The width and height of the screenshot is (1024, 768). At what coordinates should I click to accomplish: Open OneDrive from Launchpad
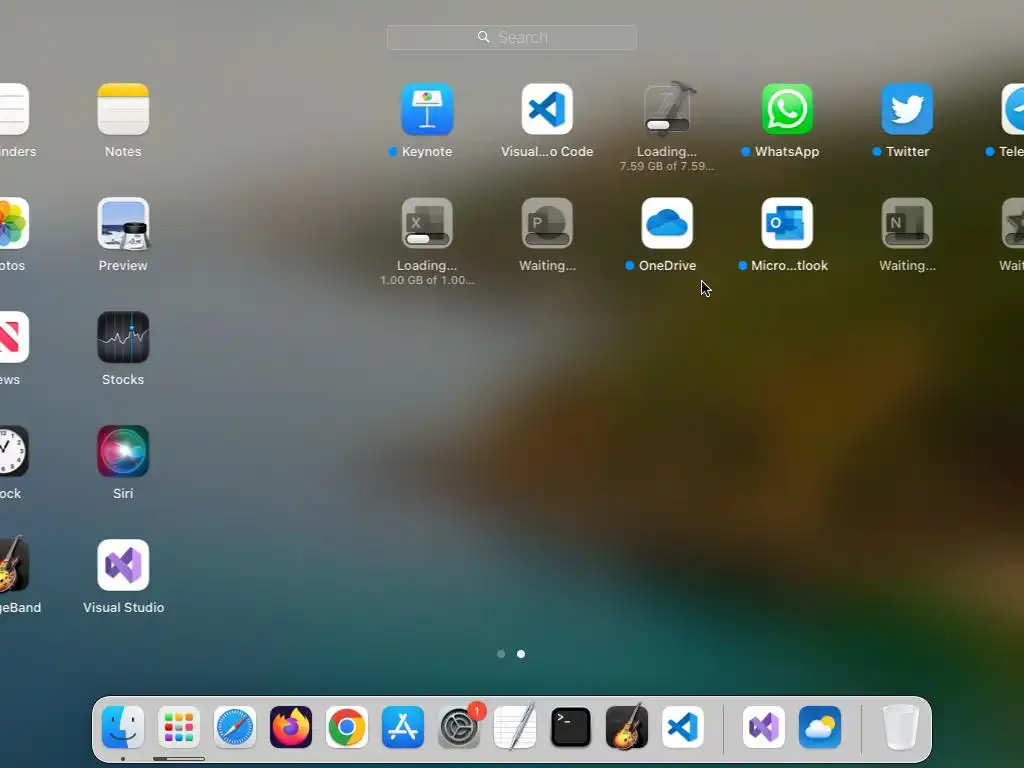point(667,223)
